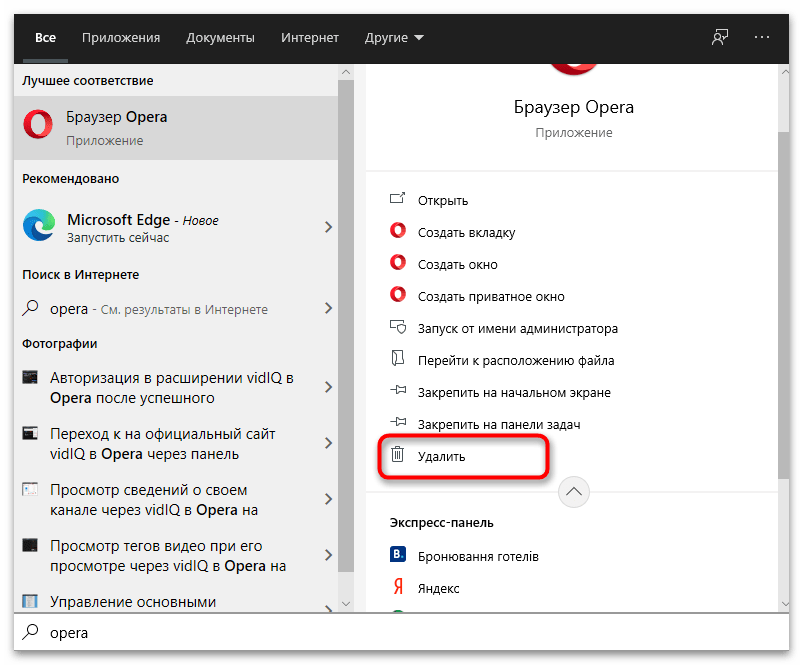Click the feedback icon in top bar
Screen dimensions: 803x665
tap(720, 37)
